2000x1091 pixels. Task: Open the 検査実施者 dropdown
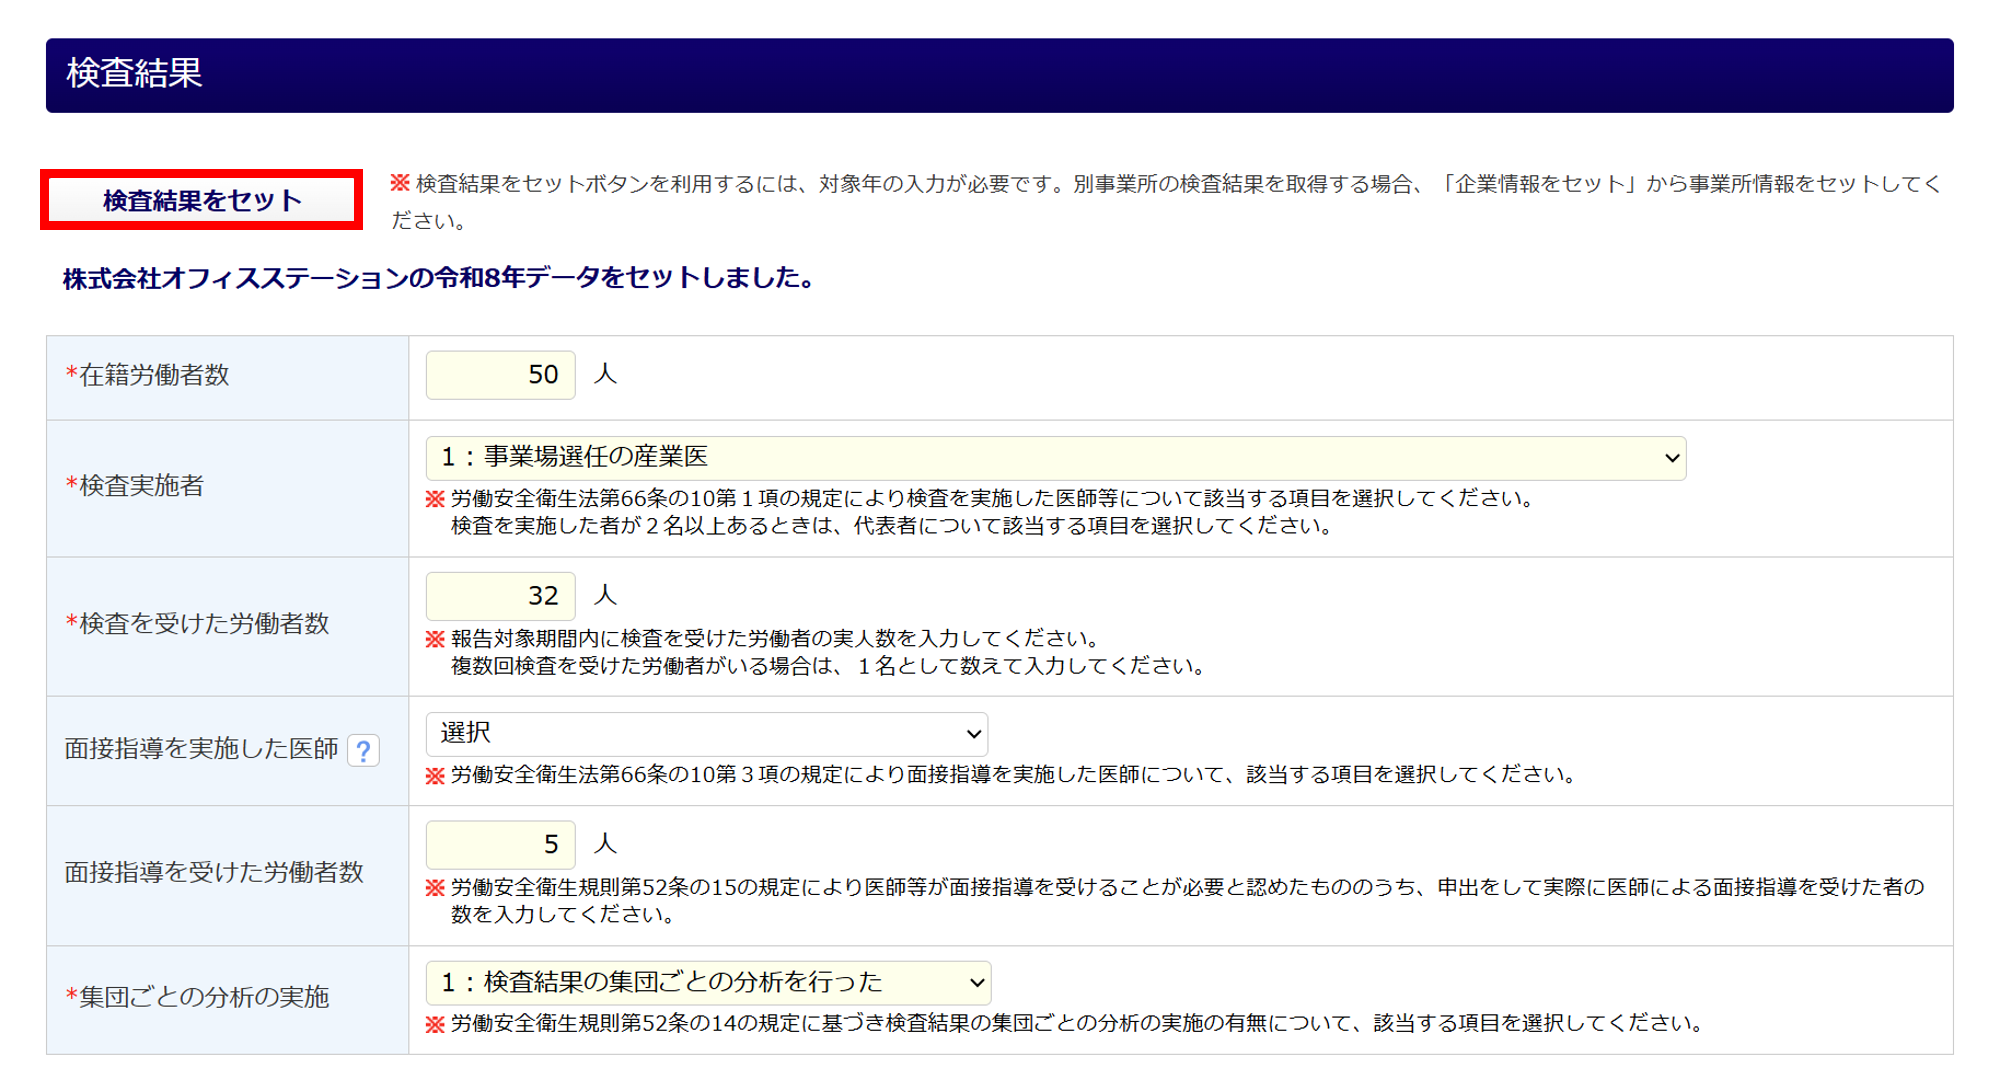point(1055,458)
